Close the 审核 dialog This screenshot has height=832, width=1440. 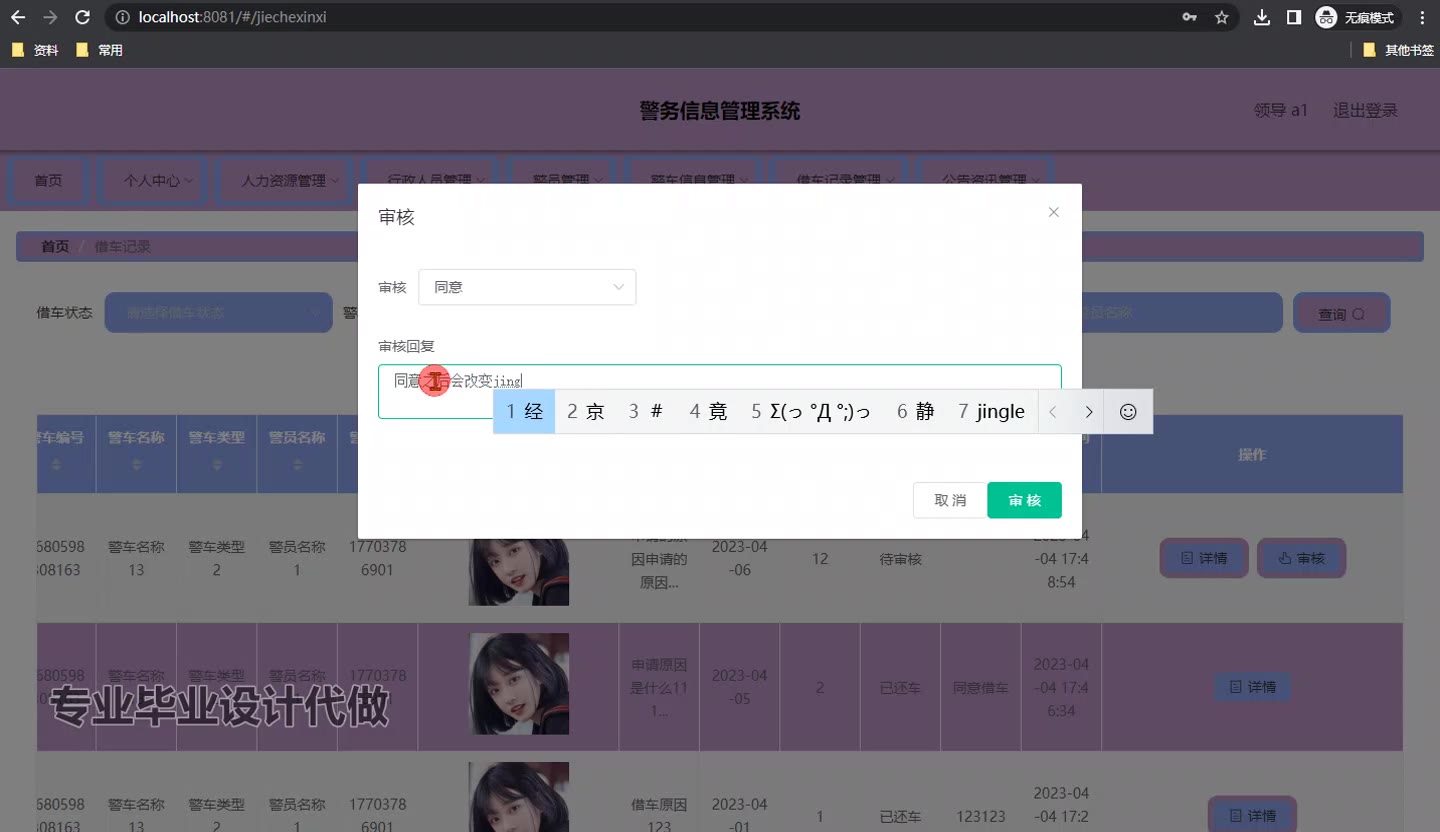pos(1053,212)
